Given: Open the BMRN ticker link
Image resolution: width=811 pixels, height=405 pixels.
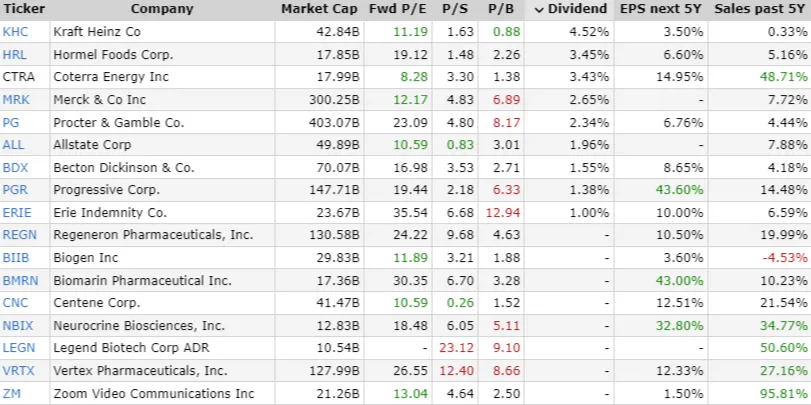Looking at the screenshot, I should [20, 280].
